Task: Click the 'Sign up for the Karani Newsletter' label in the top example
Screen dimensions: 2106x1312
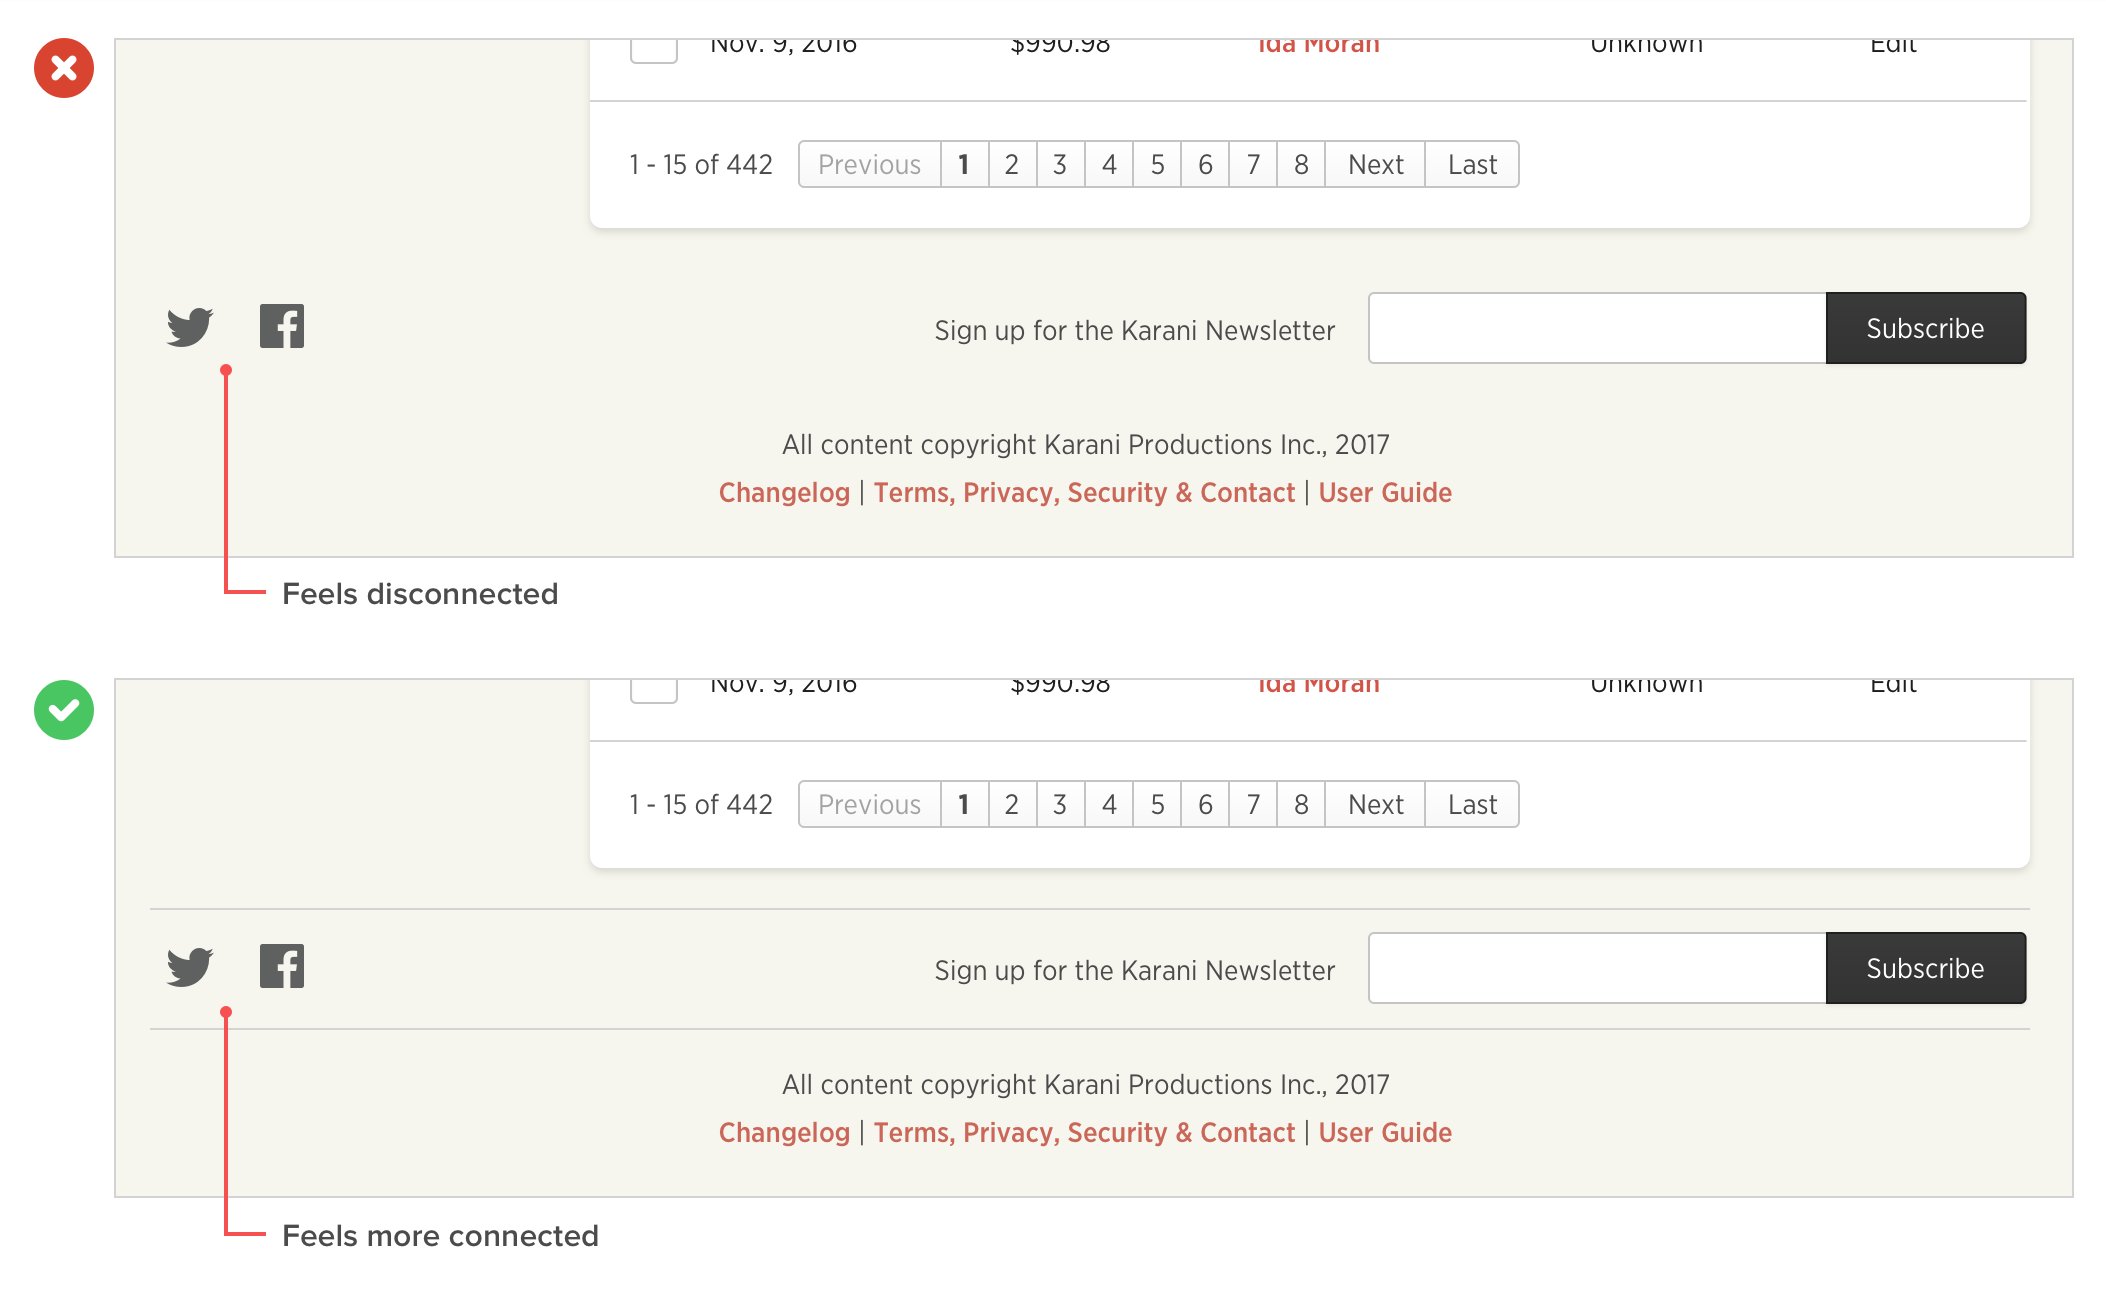Action: tap(1135, 330)
